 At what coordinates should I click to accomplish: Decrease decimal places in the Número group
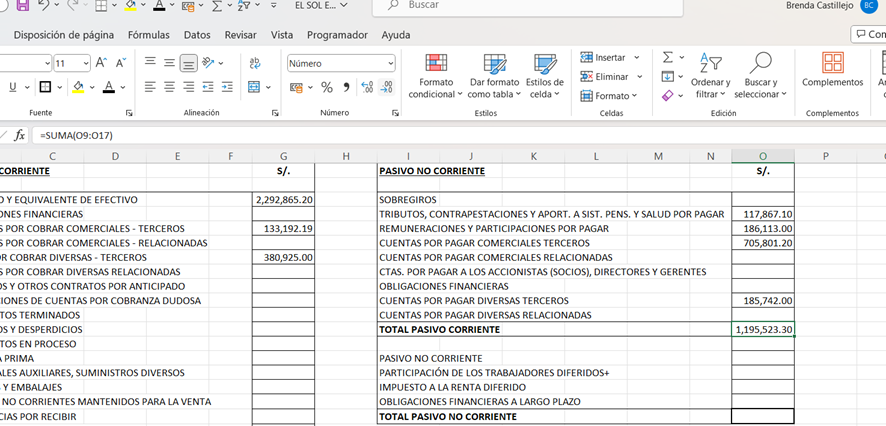(x=386, y=87)
